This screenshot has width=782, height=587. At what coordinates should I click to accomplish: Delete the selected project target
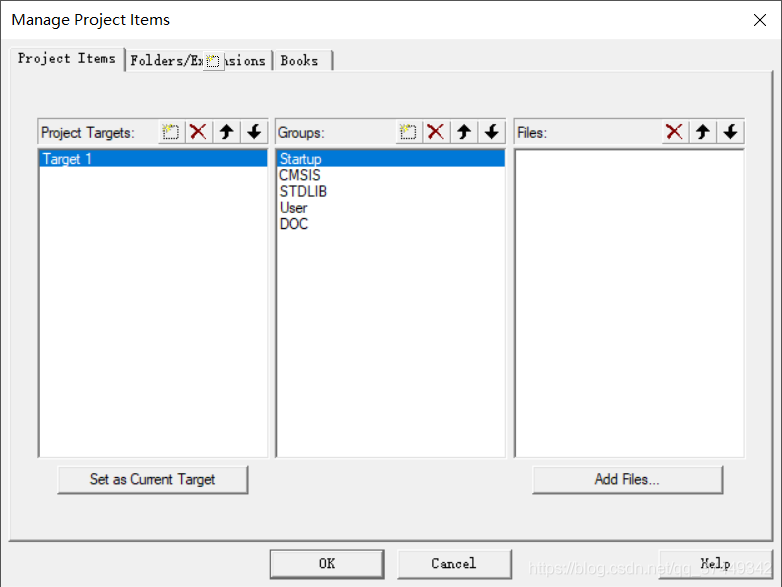point(198,132)
